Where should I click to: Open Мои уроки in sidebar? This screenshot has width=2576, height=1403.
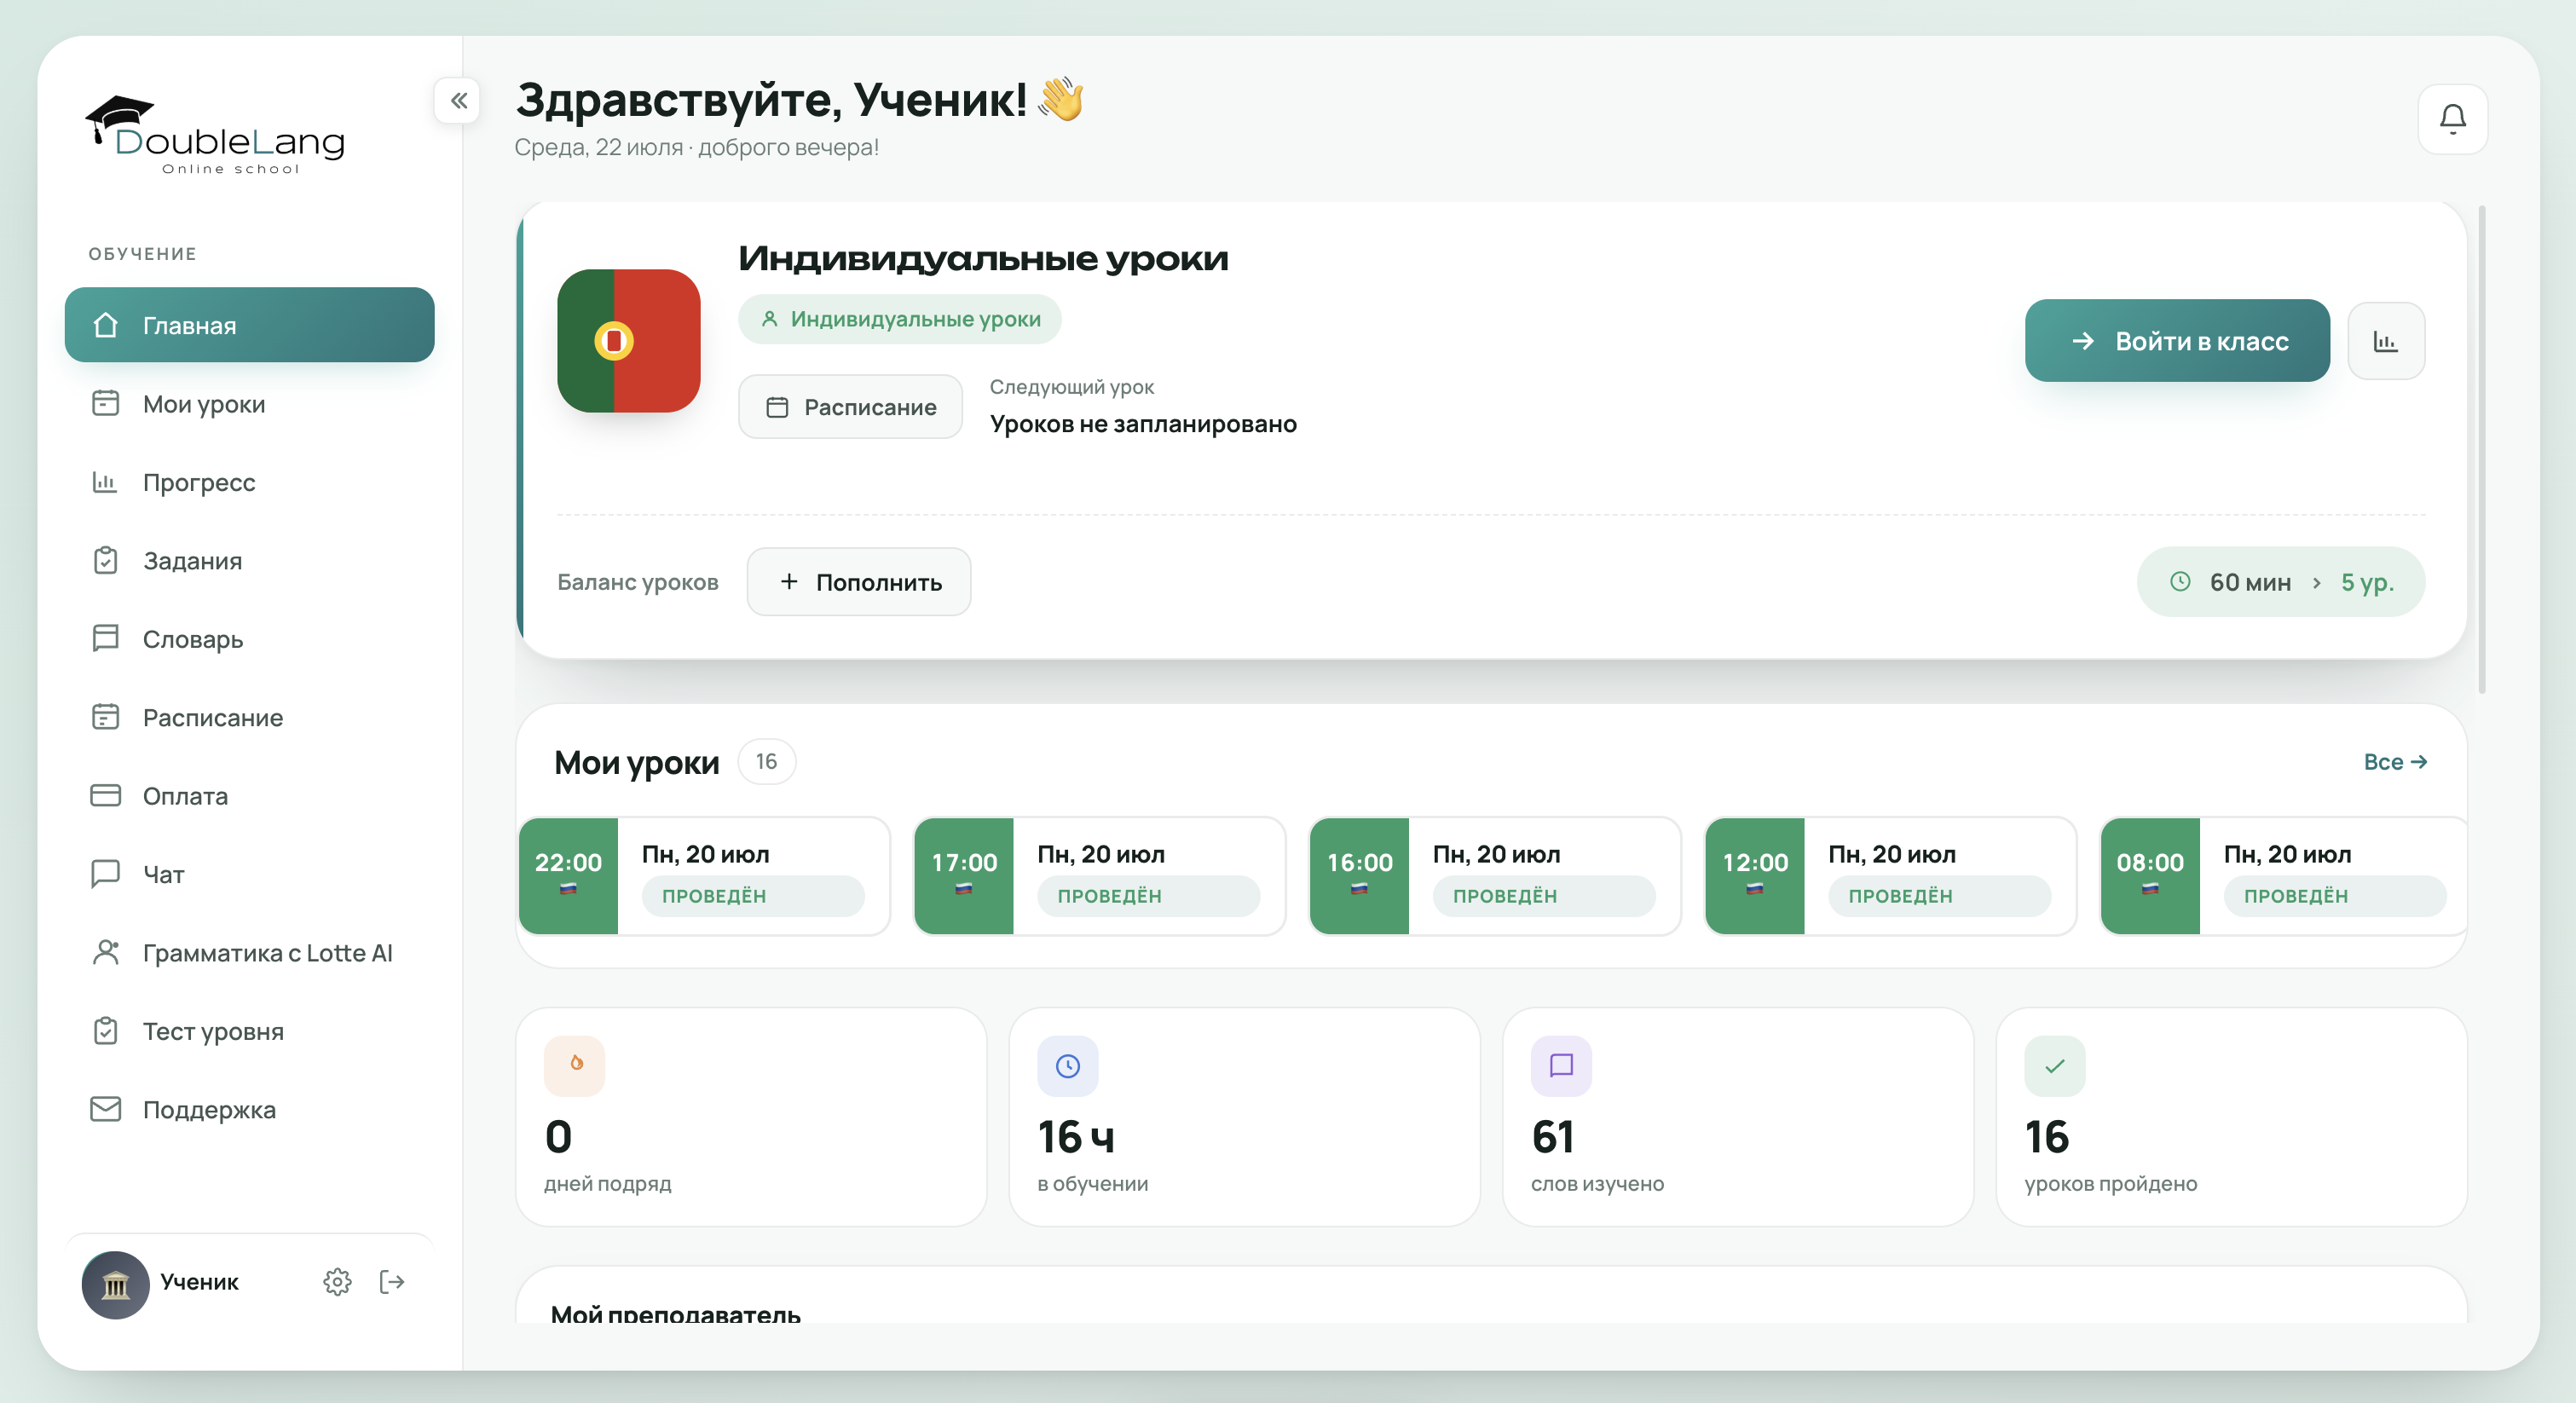249,403
